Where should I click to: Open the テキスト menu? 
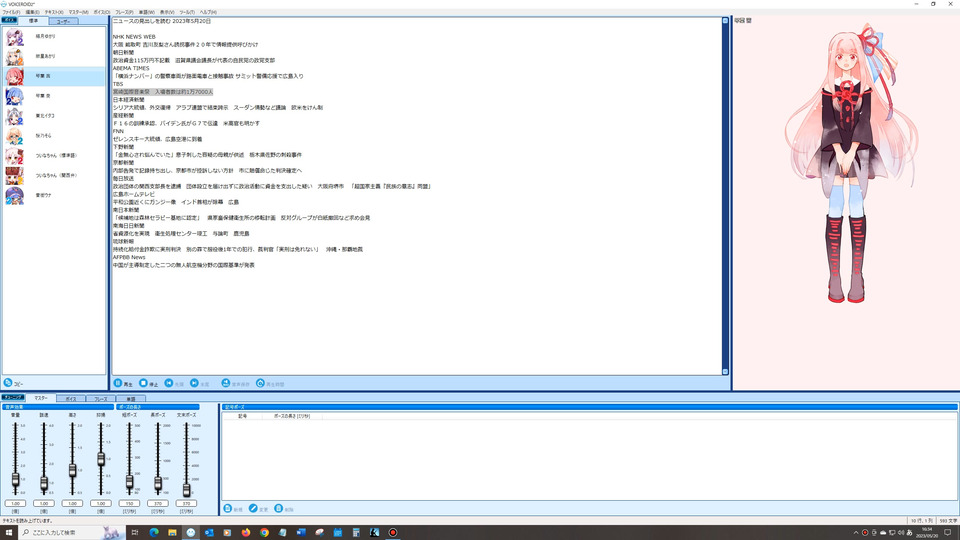(x=54, y=12)
